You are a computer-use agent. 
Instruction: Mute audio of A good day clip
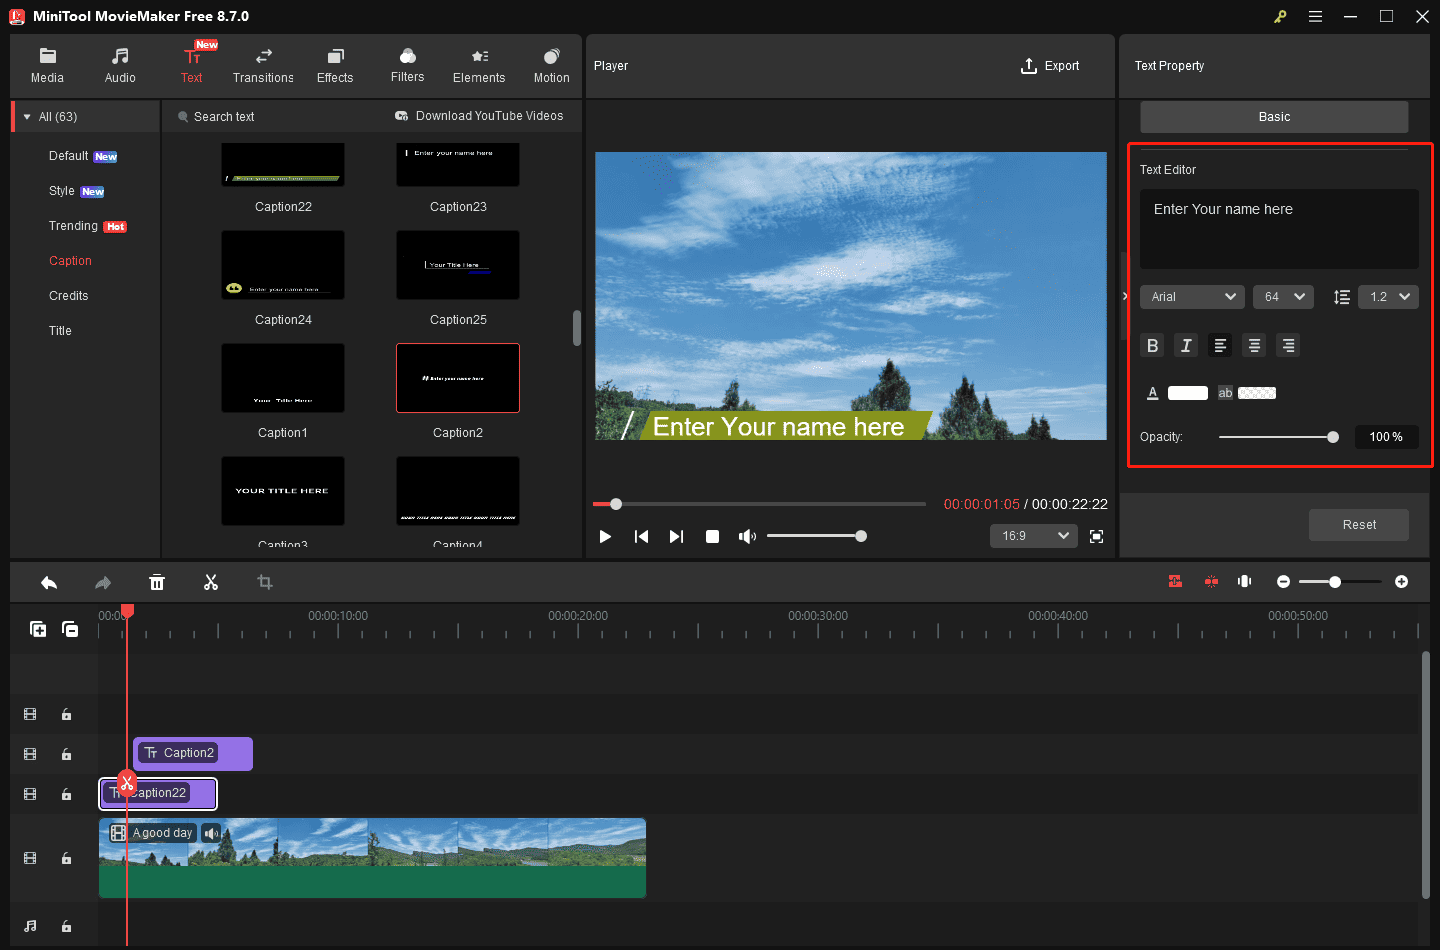click(211, 833)
